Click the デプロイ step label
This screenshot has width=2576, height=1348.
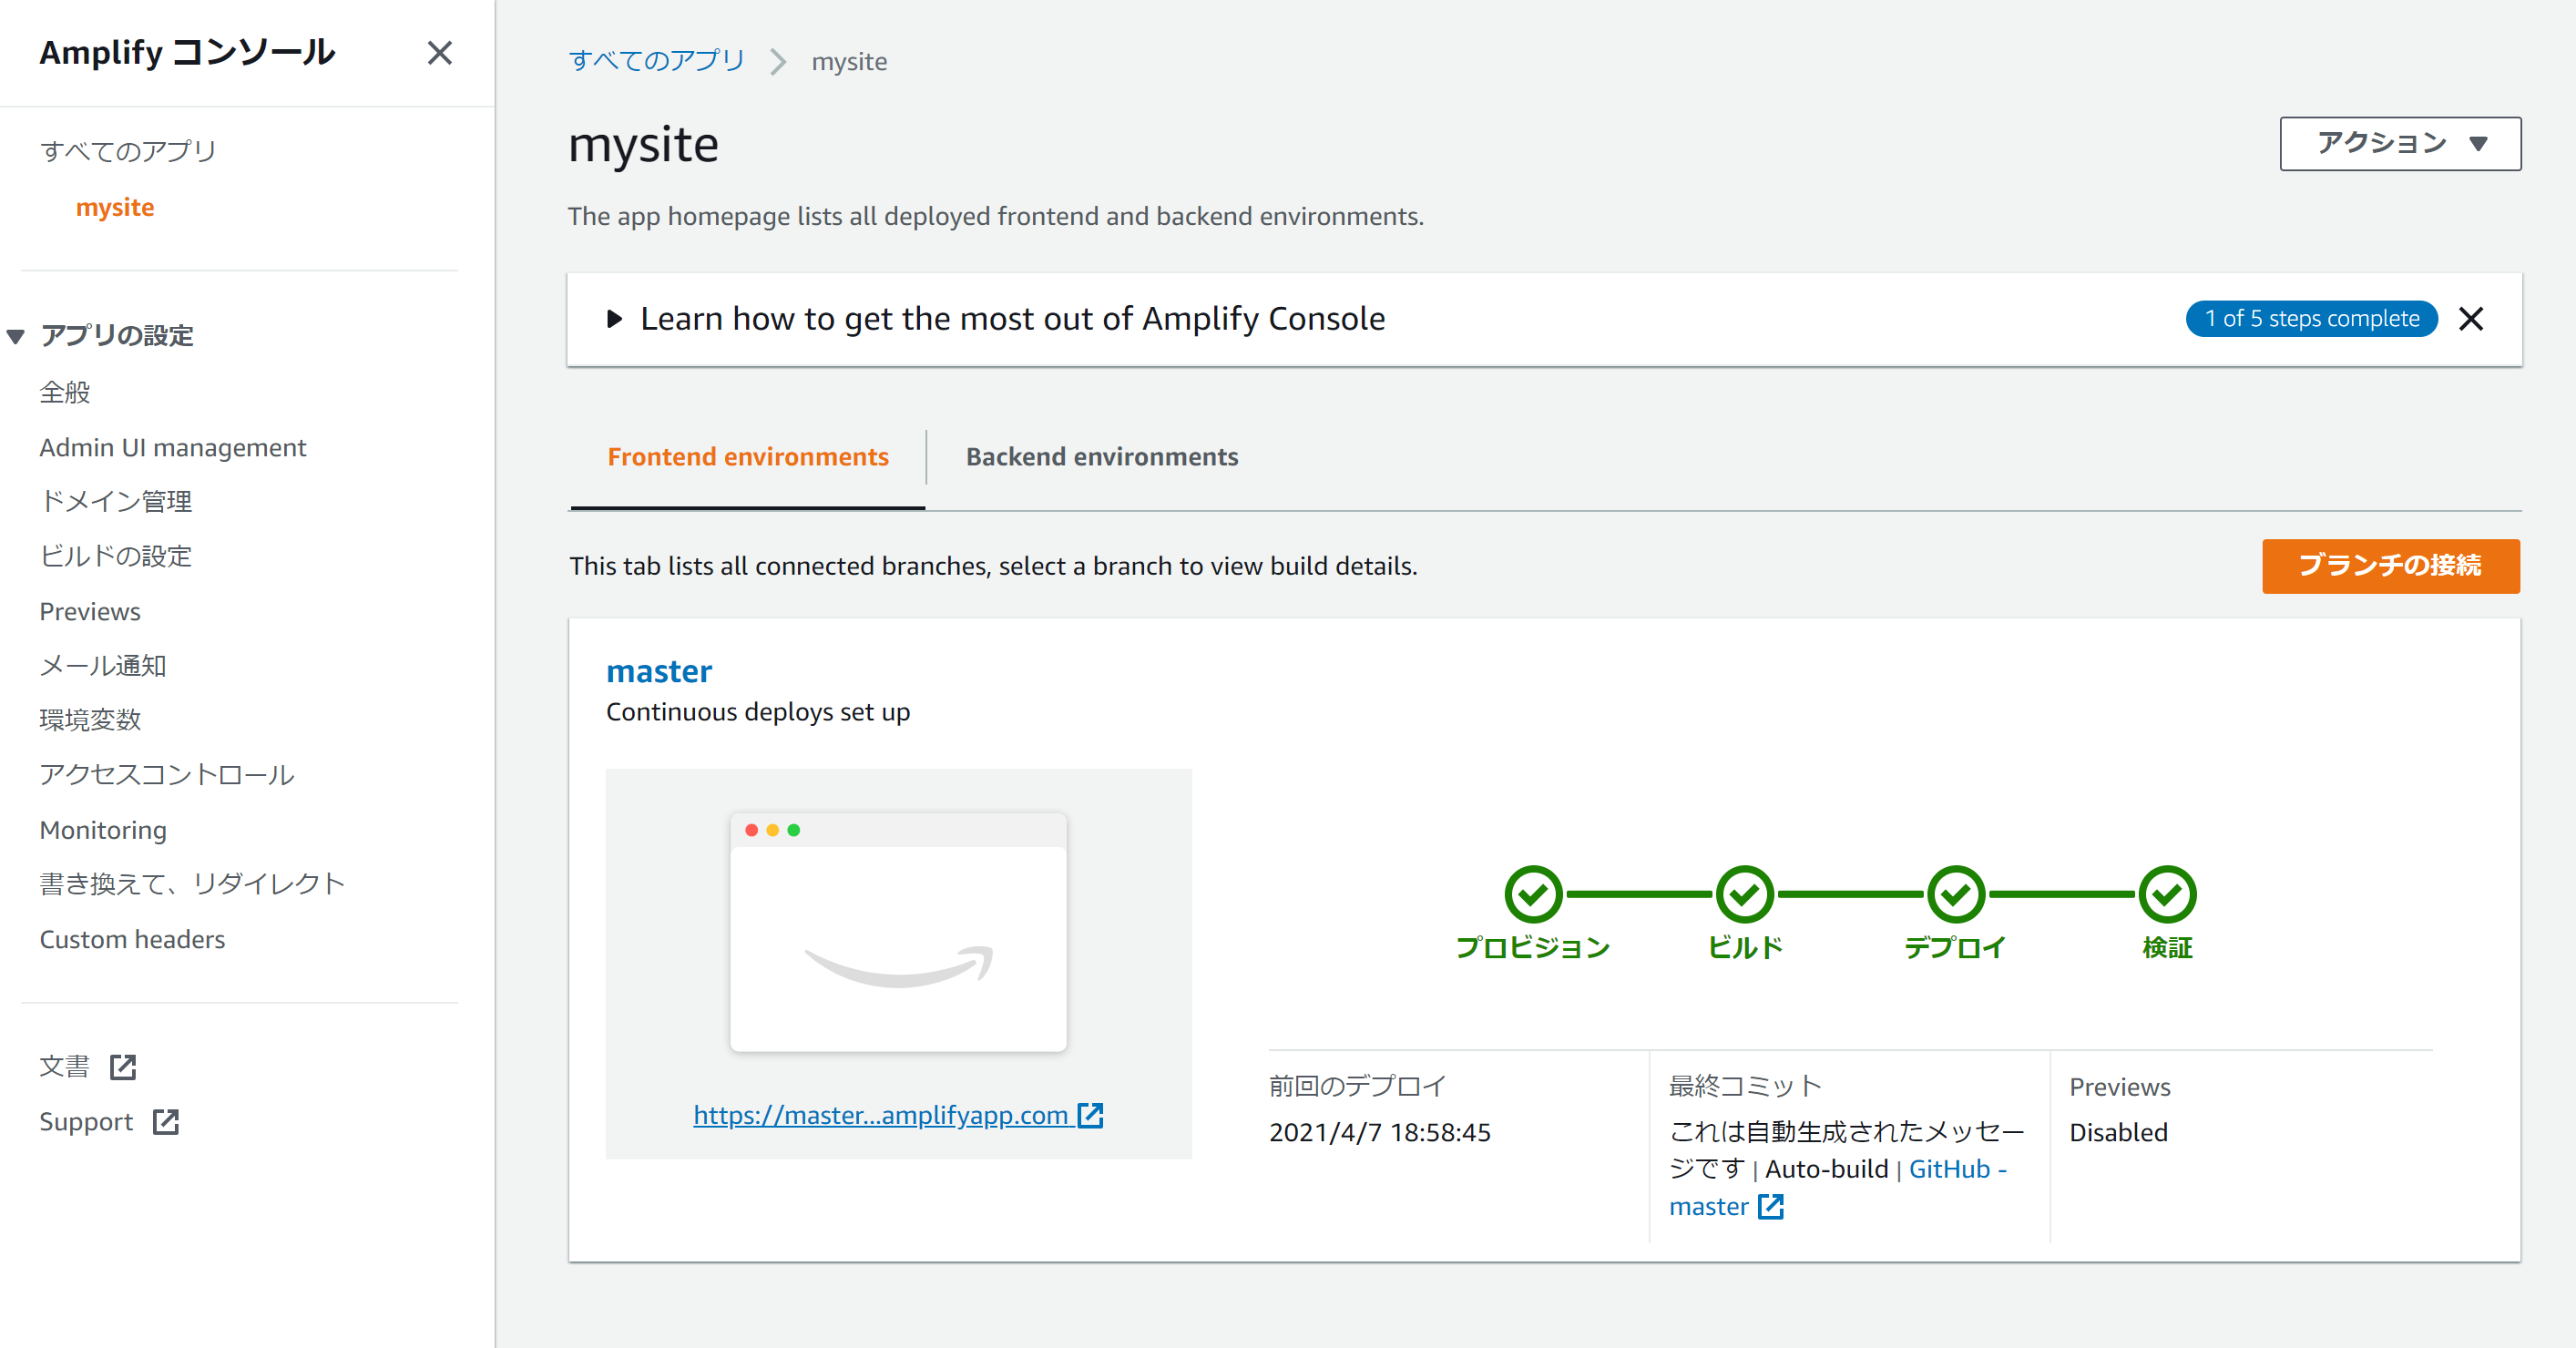(1956, 947)
